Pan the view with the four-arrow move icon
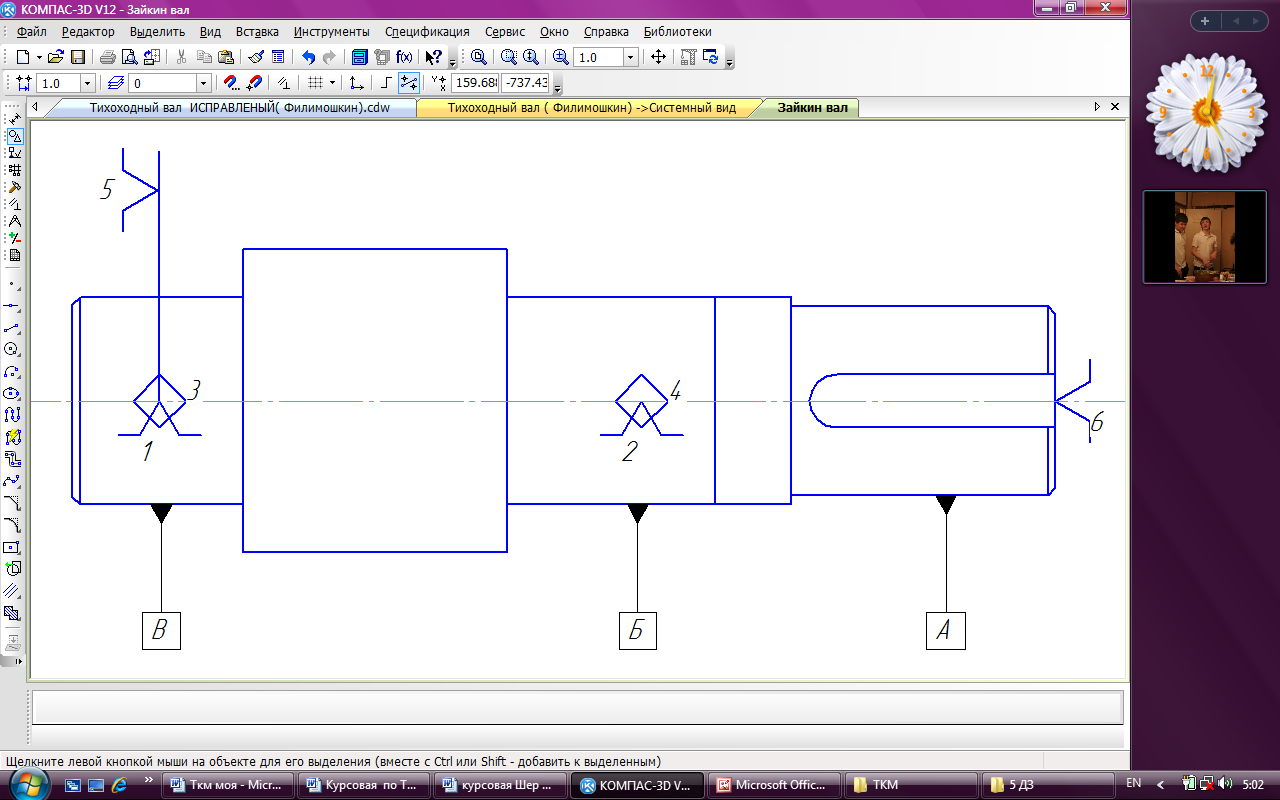The width and height of the screenshot is (1280, 800). pyautogui.click(x=658, y=57)
